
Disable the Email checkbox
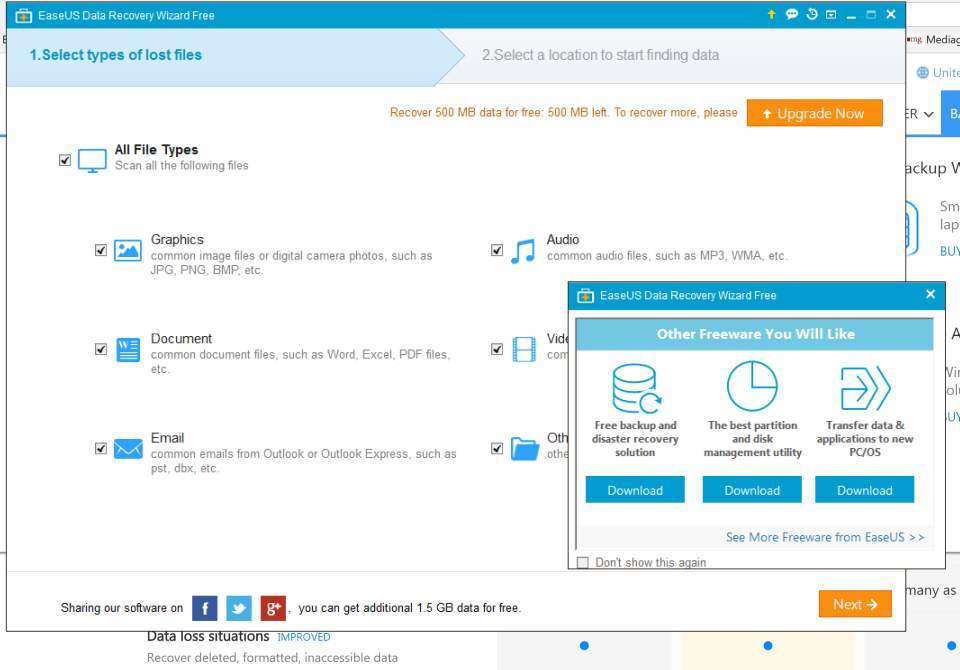[x=101, y=449]
